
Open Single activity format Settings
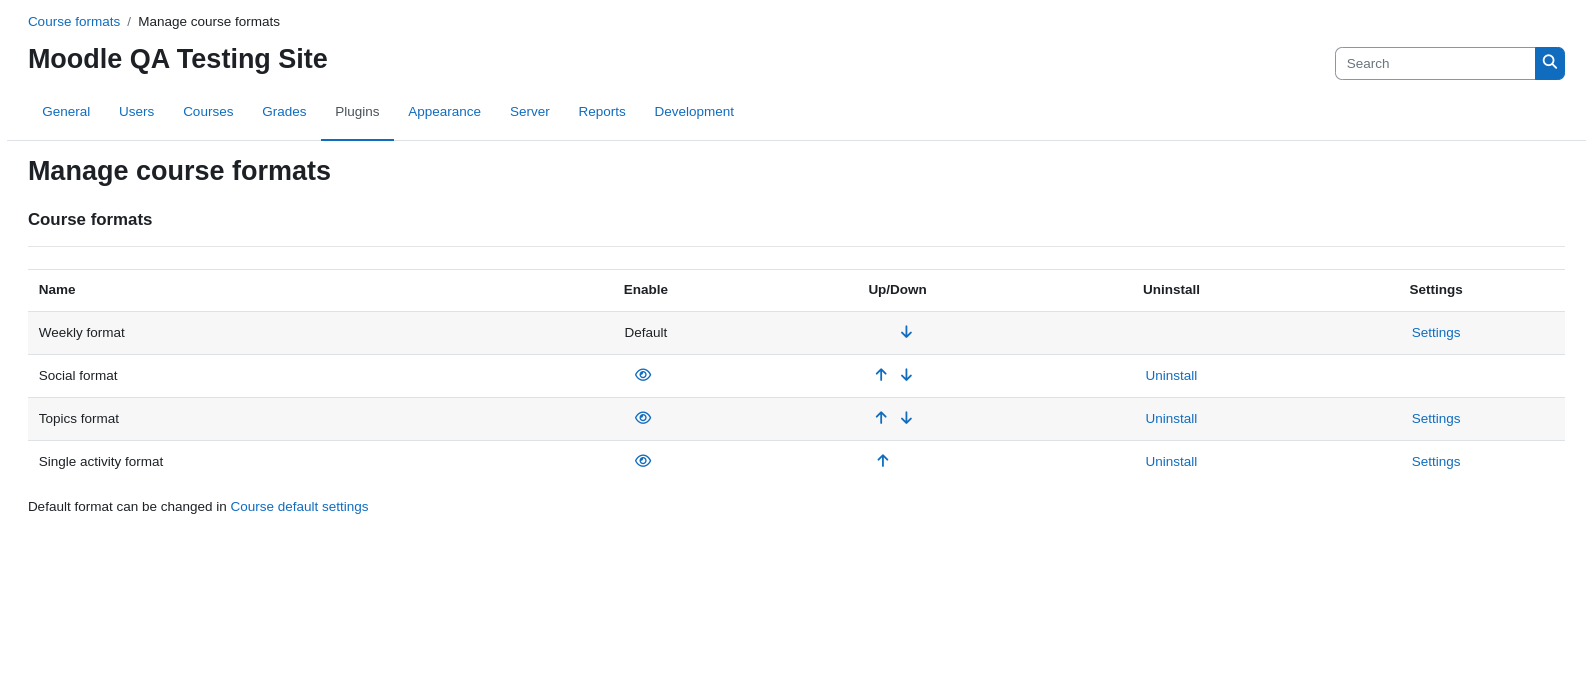1436,462
